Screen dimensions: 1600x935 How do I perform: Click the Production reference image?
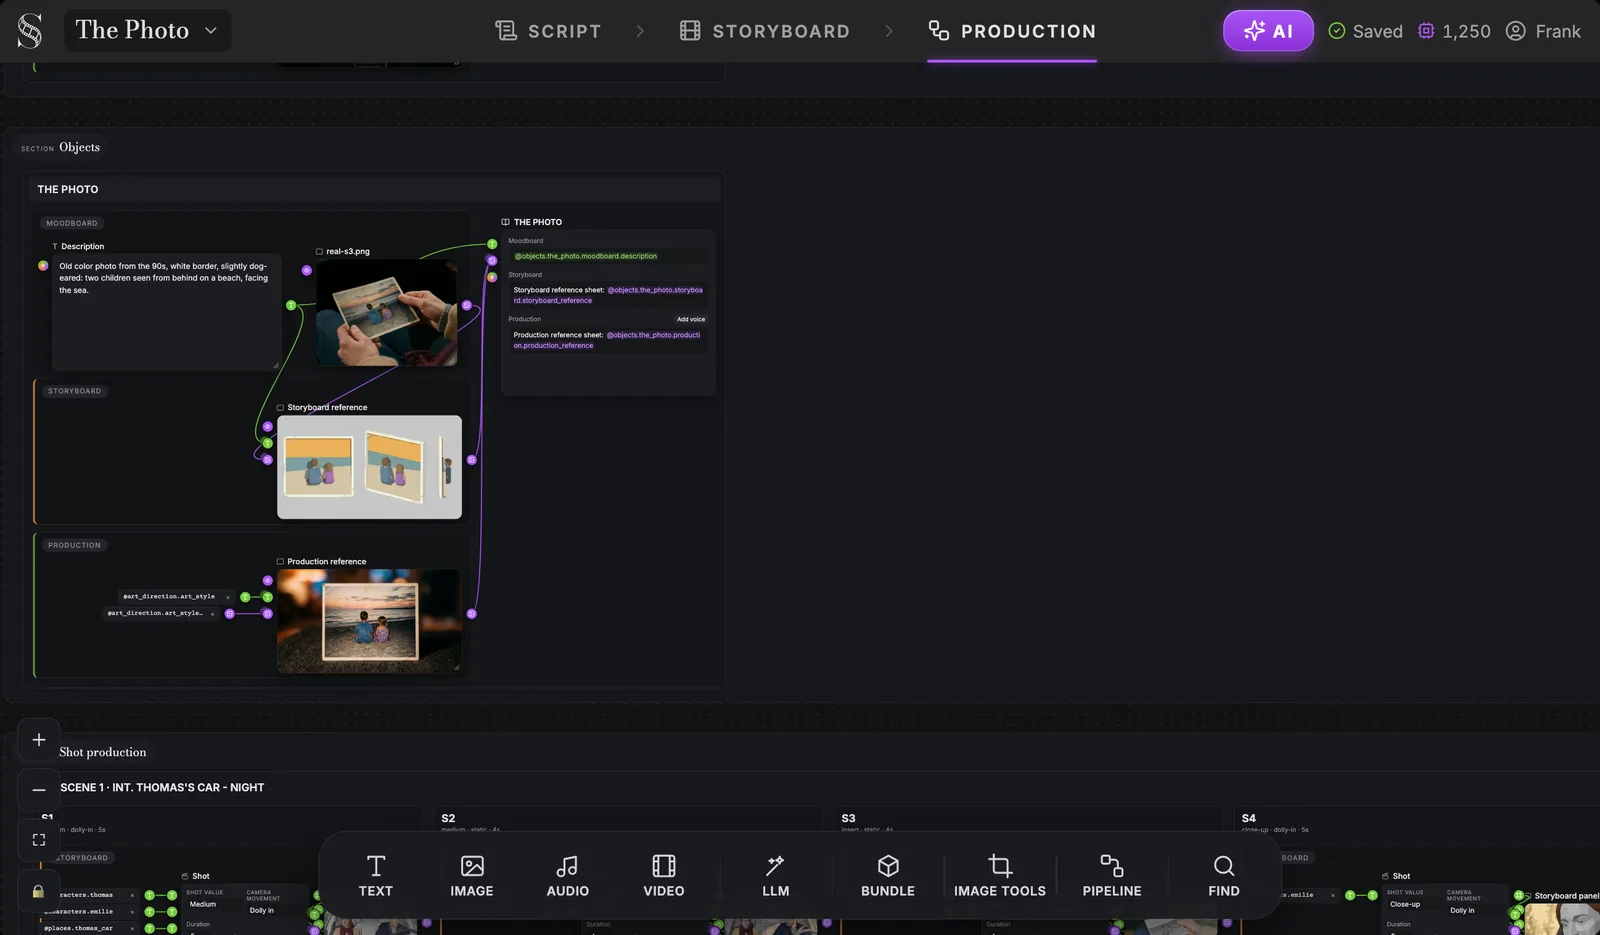[369, 621]
